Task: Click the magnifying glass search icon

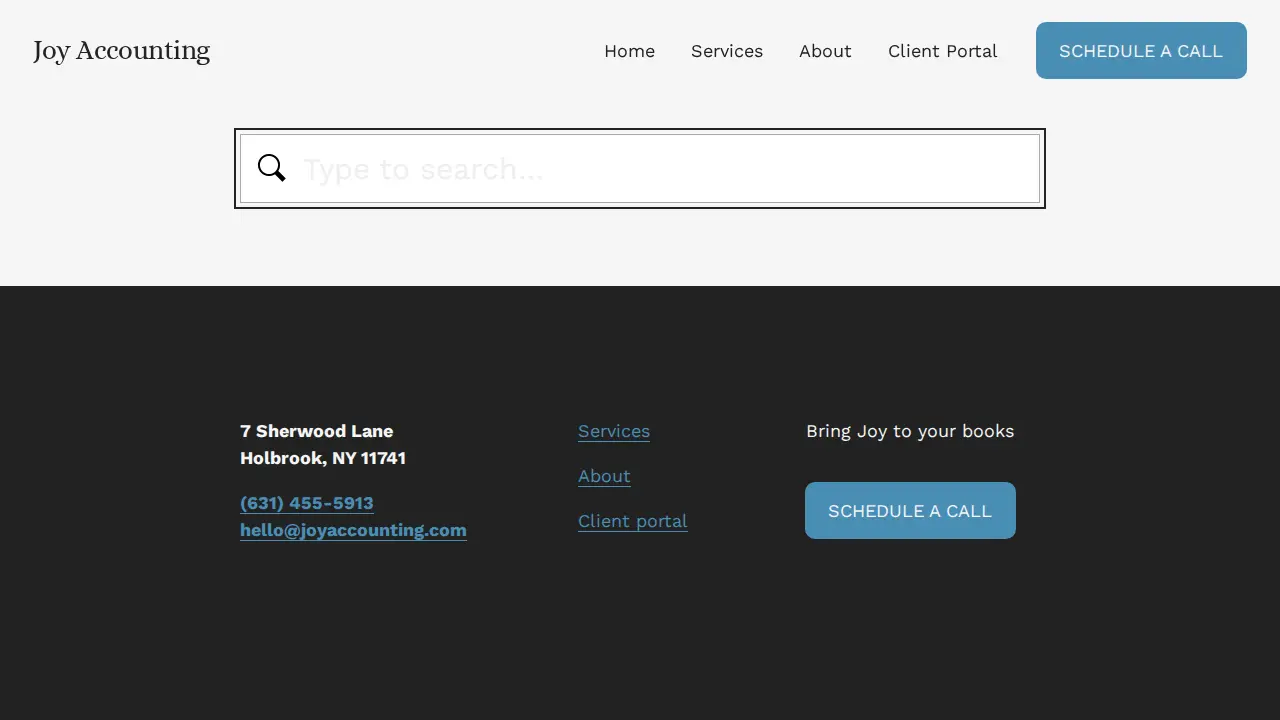Action: click(x=272, y=168)
